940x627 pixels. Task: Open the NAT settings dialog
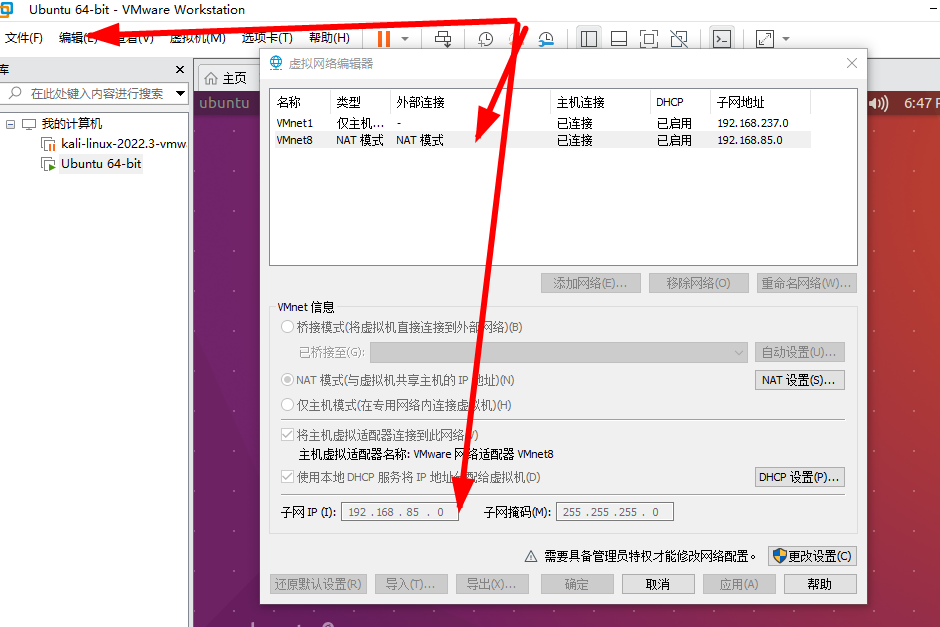click(799, 380)
